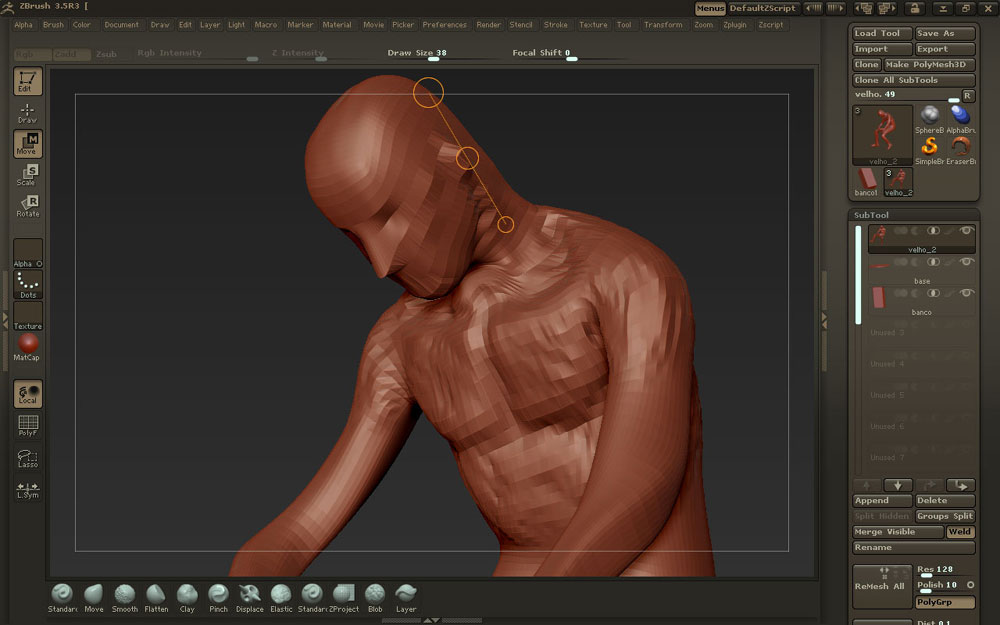Open the Dots stroke type picker

27,284
